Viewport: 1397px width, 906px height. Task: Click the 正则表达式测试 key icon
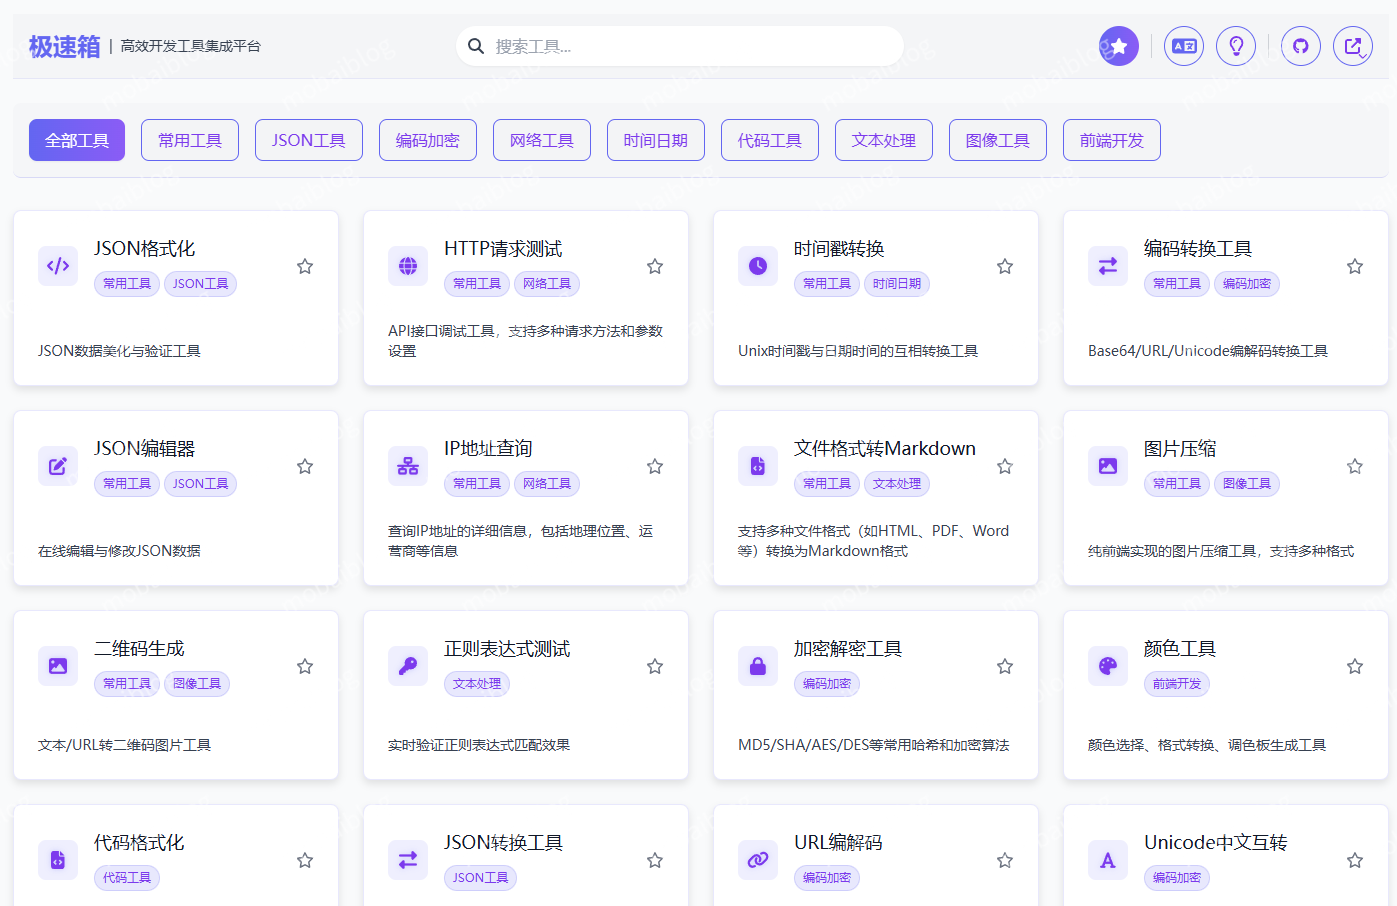coord(408,665)
